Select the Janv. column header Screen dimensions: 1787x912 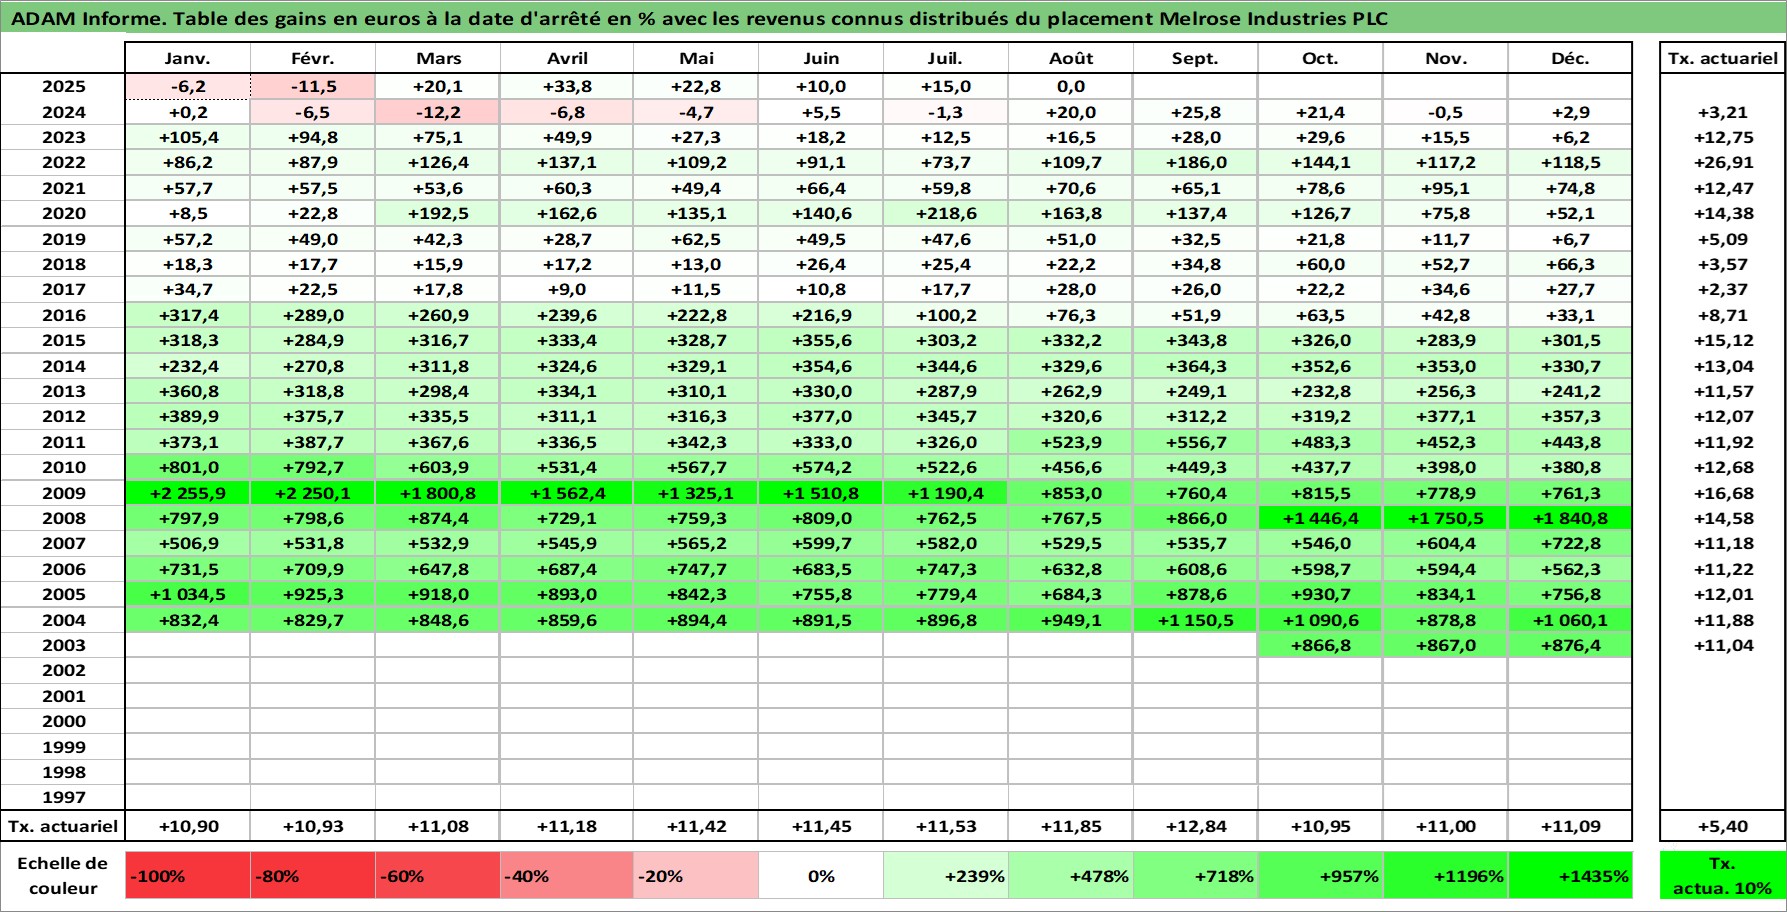click(188, 58)
